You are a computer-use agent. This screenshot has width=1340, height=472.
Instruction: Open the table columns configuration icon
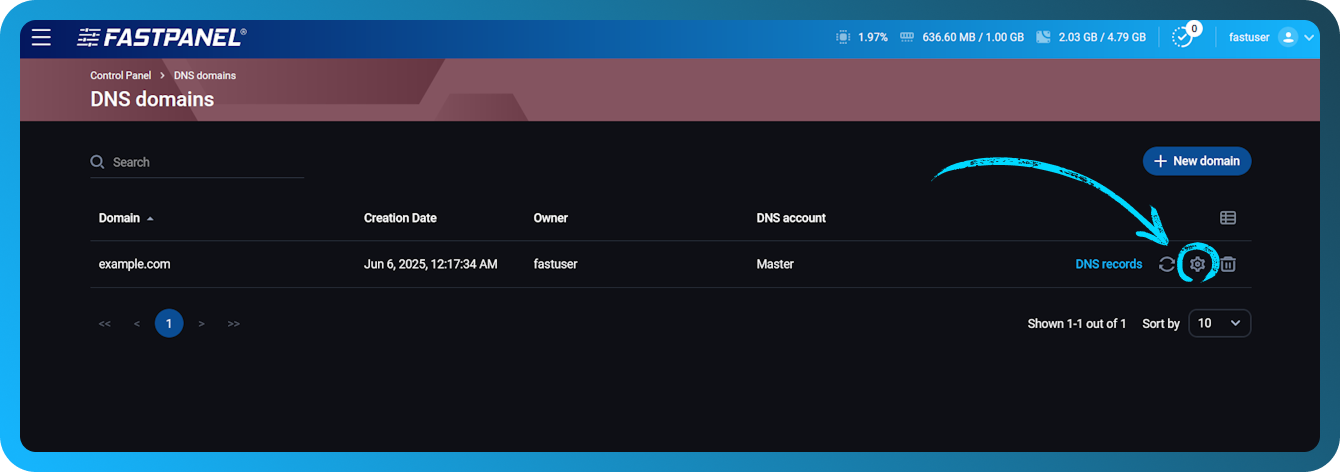tap(1228, 218)
